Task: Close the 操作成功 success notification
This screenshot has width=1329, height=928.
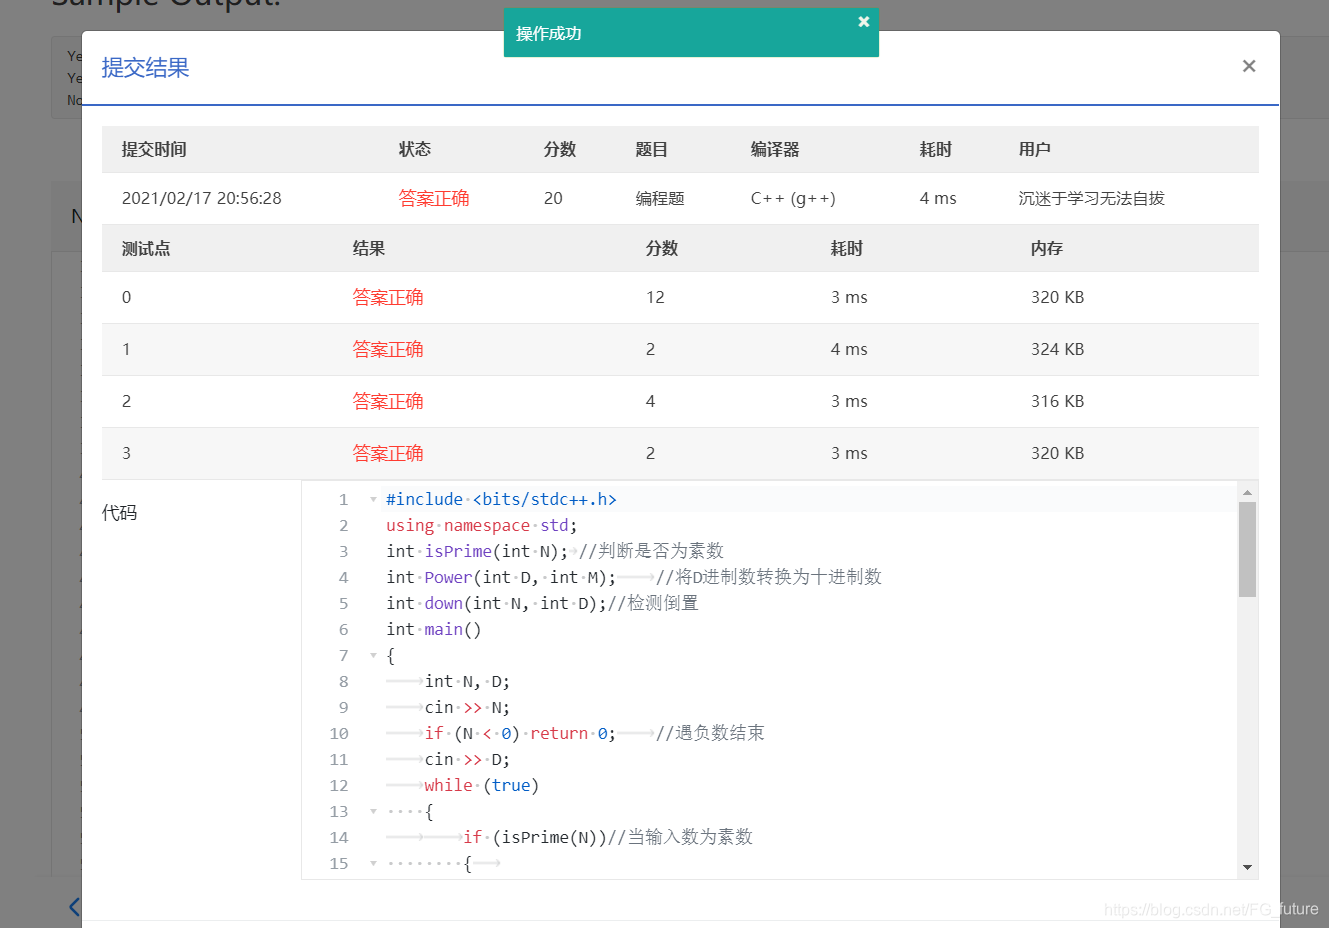Action: click(863, 20)
